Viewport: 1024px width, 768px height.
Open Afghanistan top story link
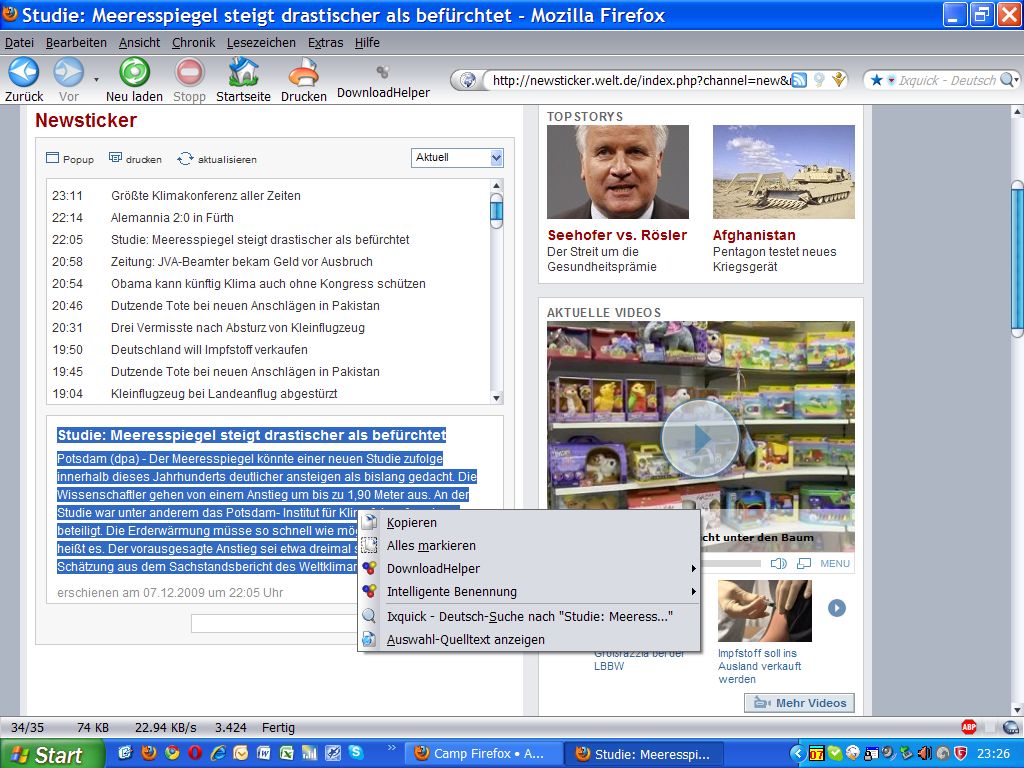(x=754, y=235)
